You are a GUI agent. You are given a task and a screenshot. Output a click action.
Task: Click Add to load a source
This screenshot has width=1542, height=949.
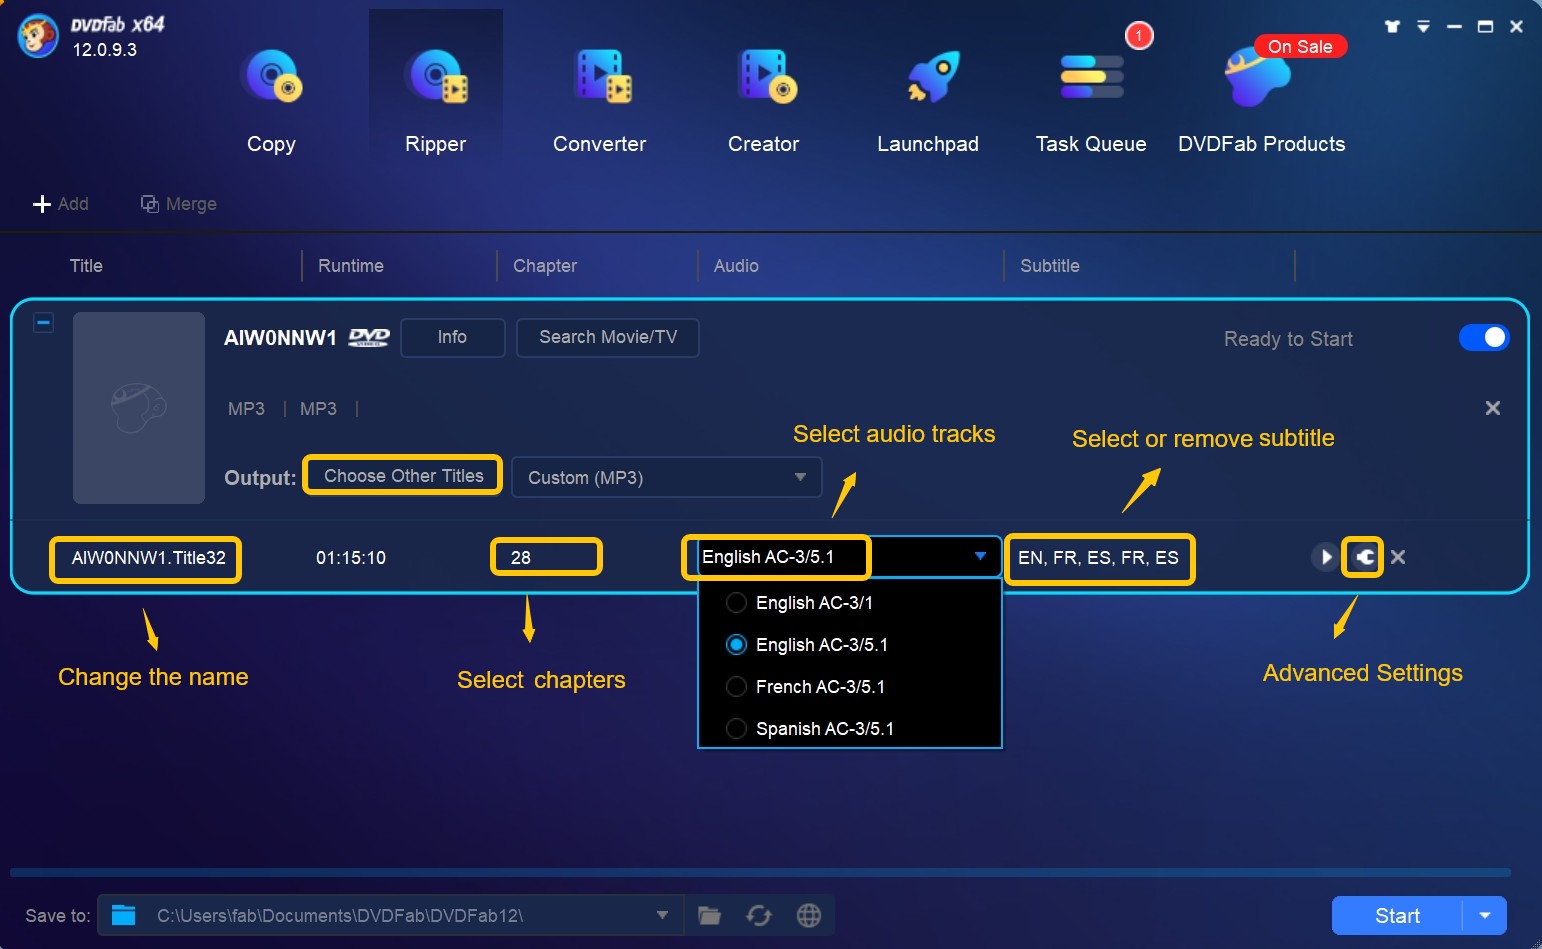(61, 204)
